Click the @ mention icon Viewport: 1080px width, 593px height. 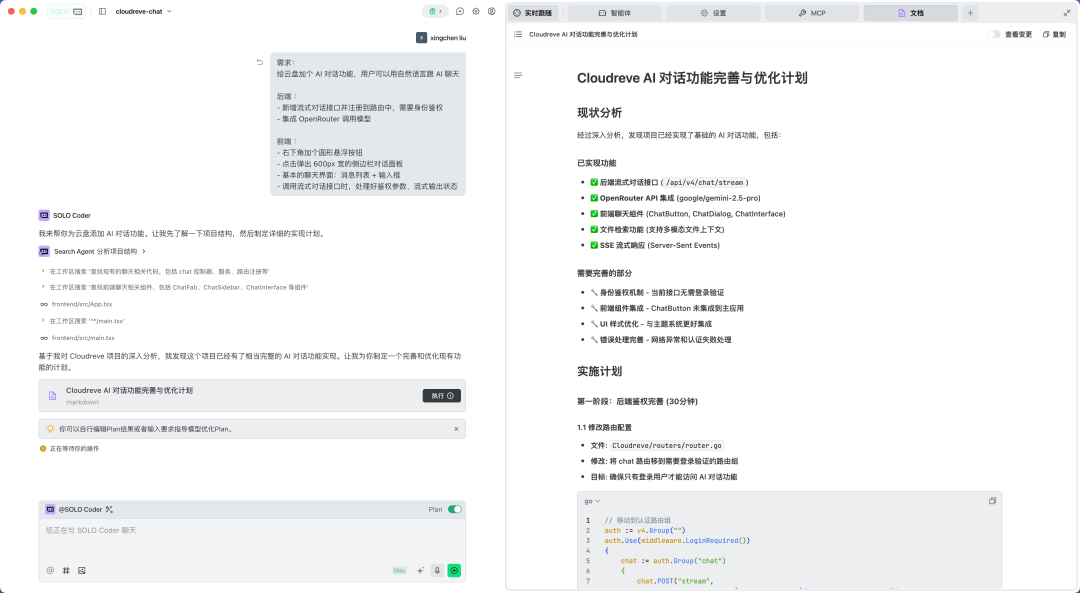50,570
